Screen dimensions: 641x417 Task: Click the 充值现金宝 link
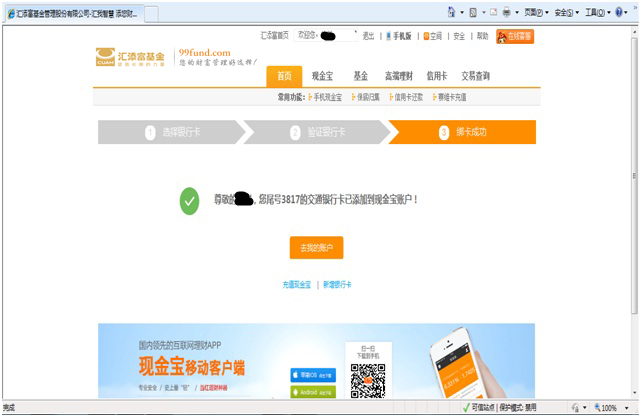[x=296, y=285]
